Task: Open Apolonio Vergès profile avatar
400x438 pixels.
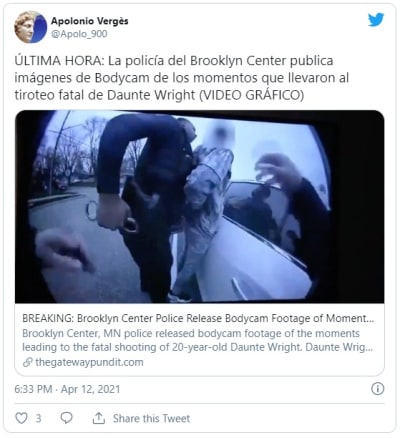Action: (30, 27)
